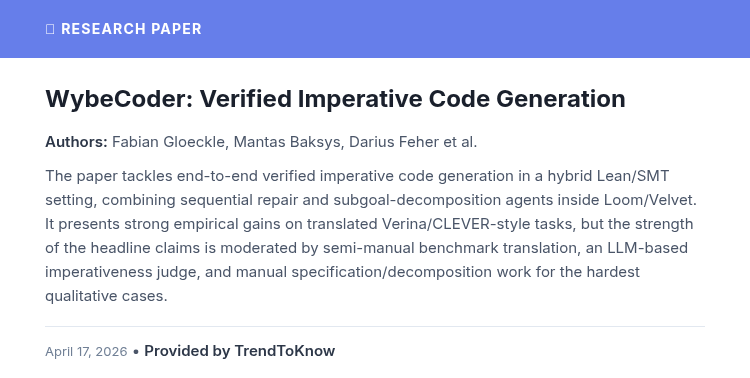The width and height of the screenshot is (750, 378).
Task: Click the 'et al.' text after the authors
Action: [460, 142]
